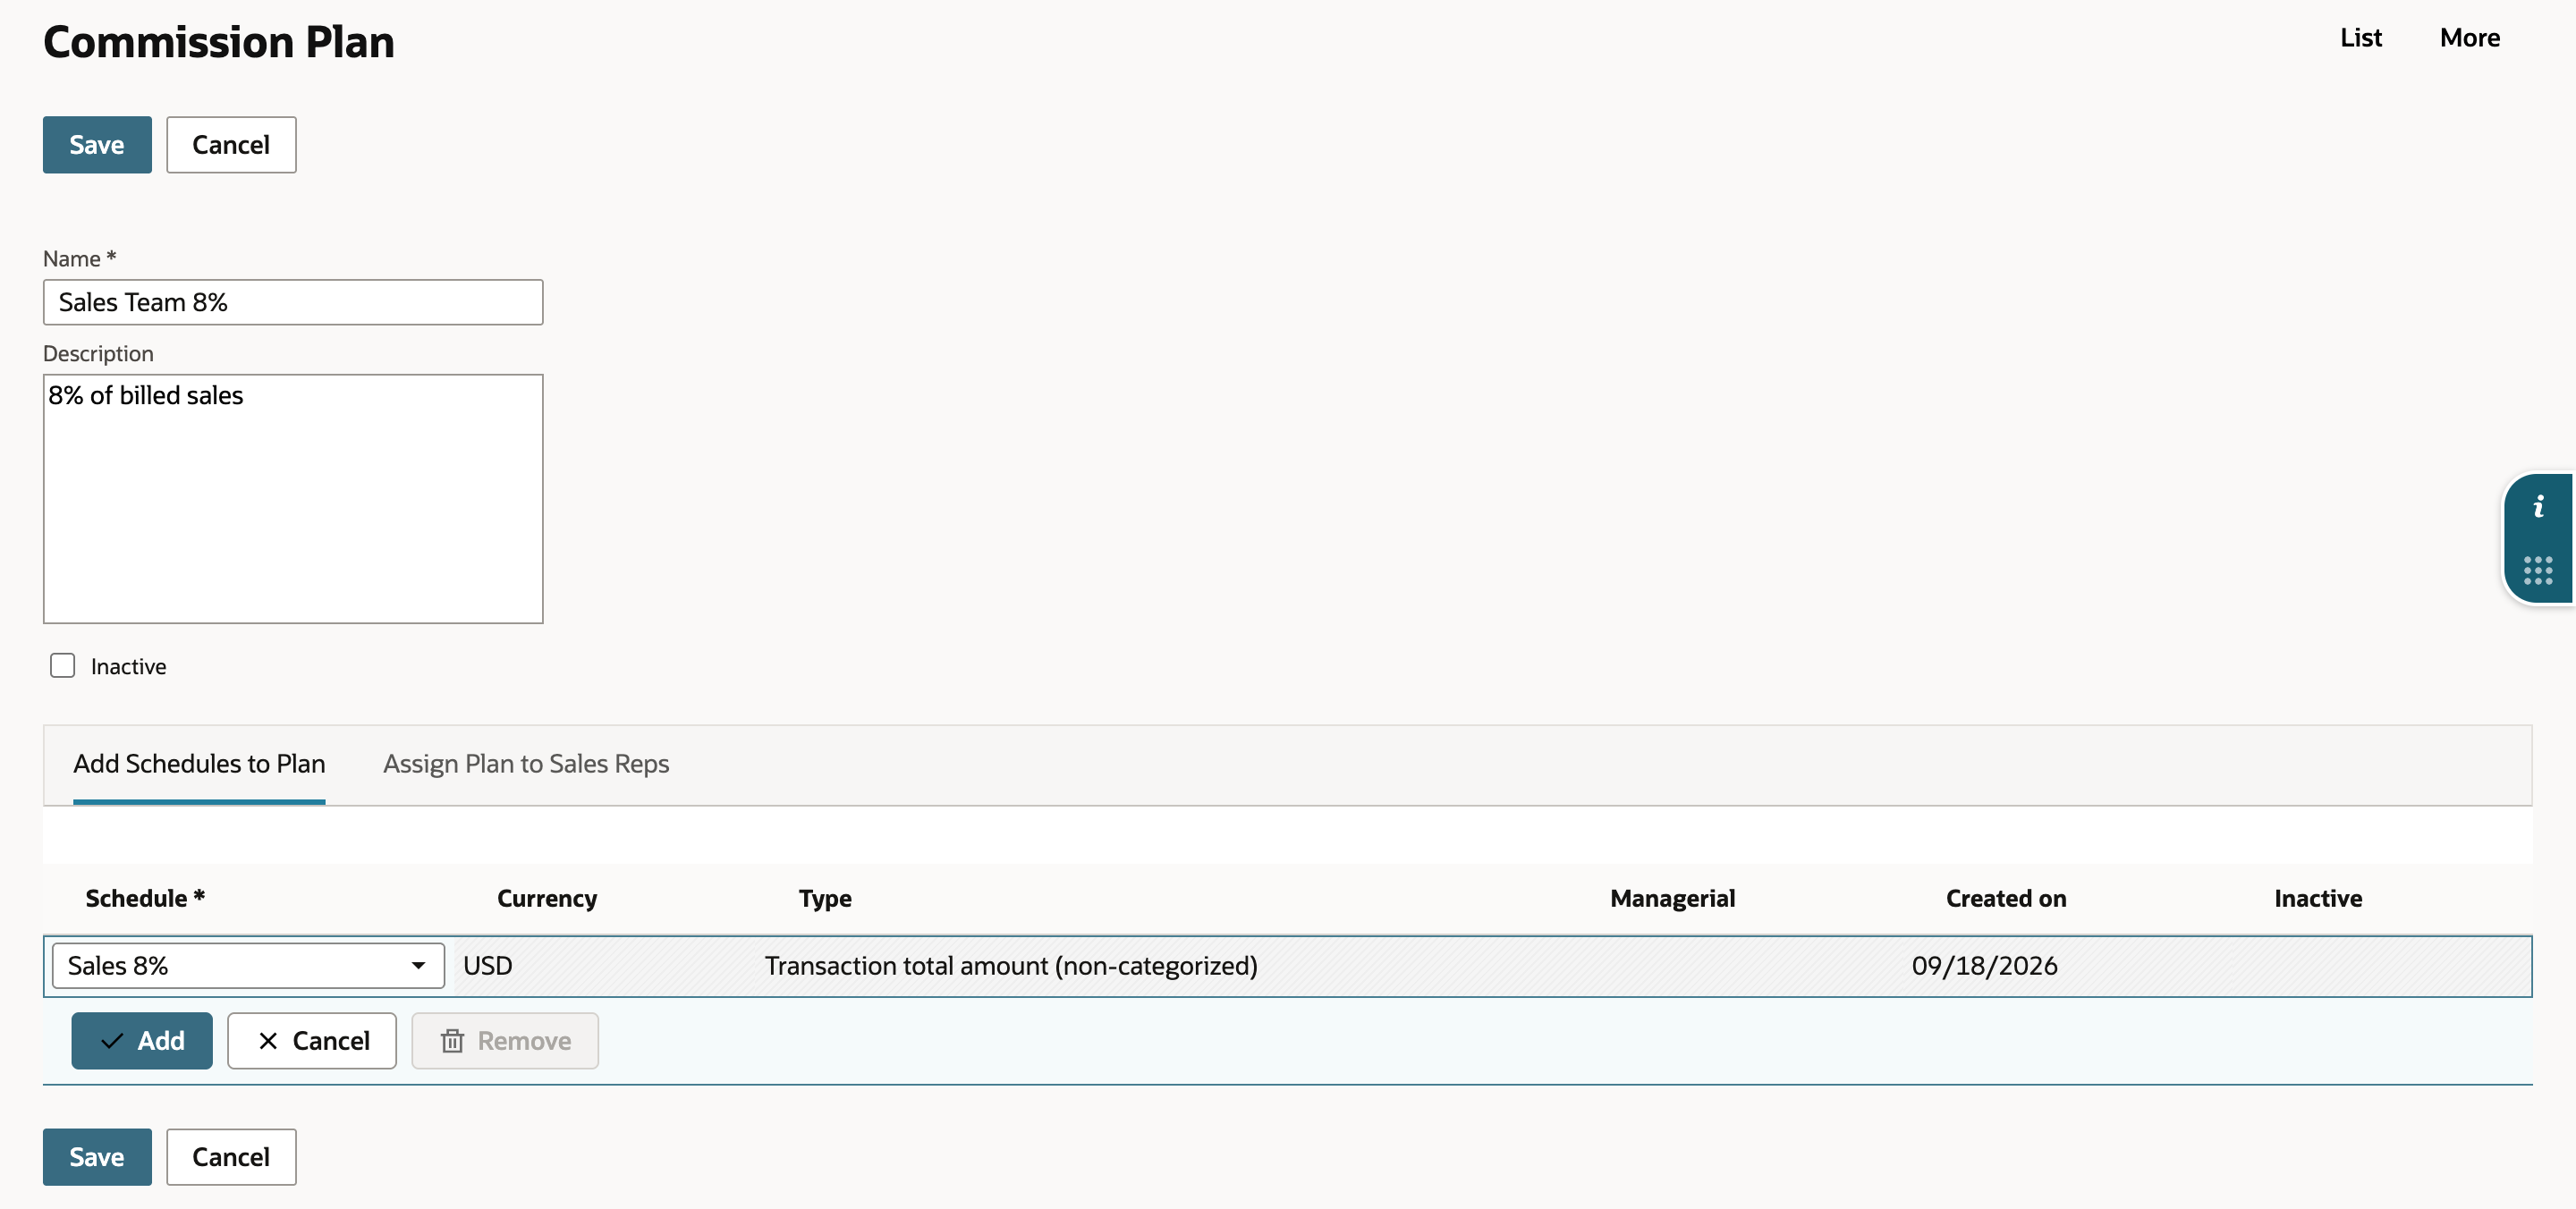
Task: Click the X icon on schedule Cancel
Action: coord(268,1041)
